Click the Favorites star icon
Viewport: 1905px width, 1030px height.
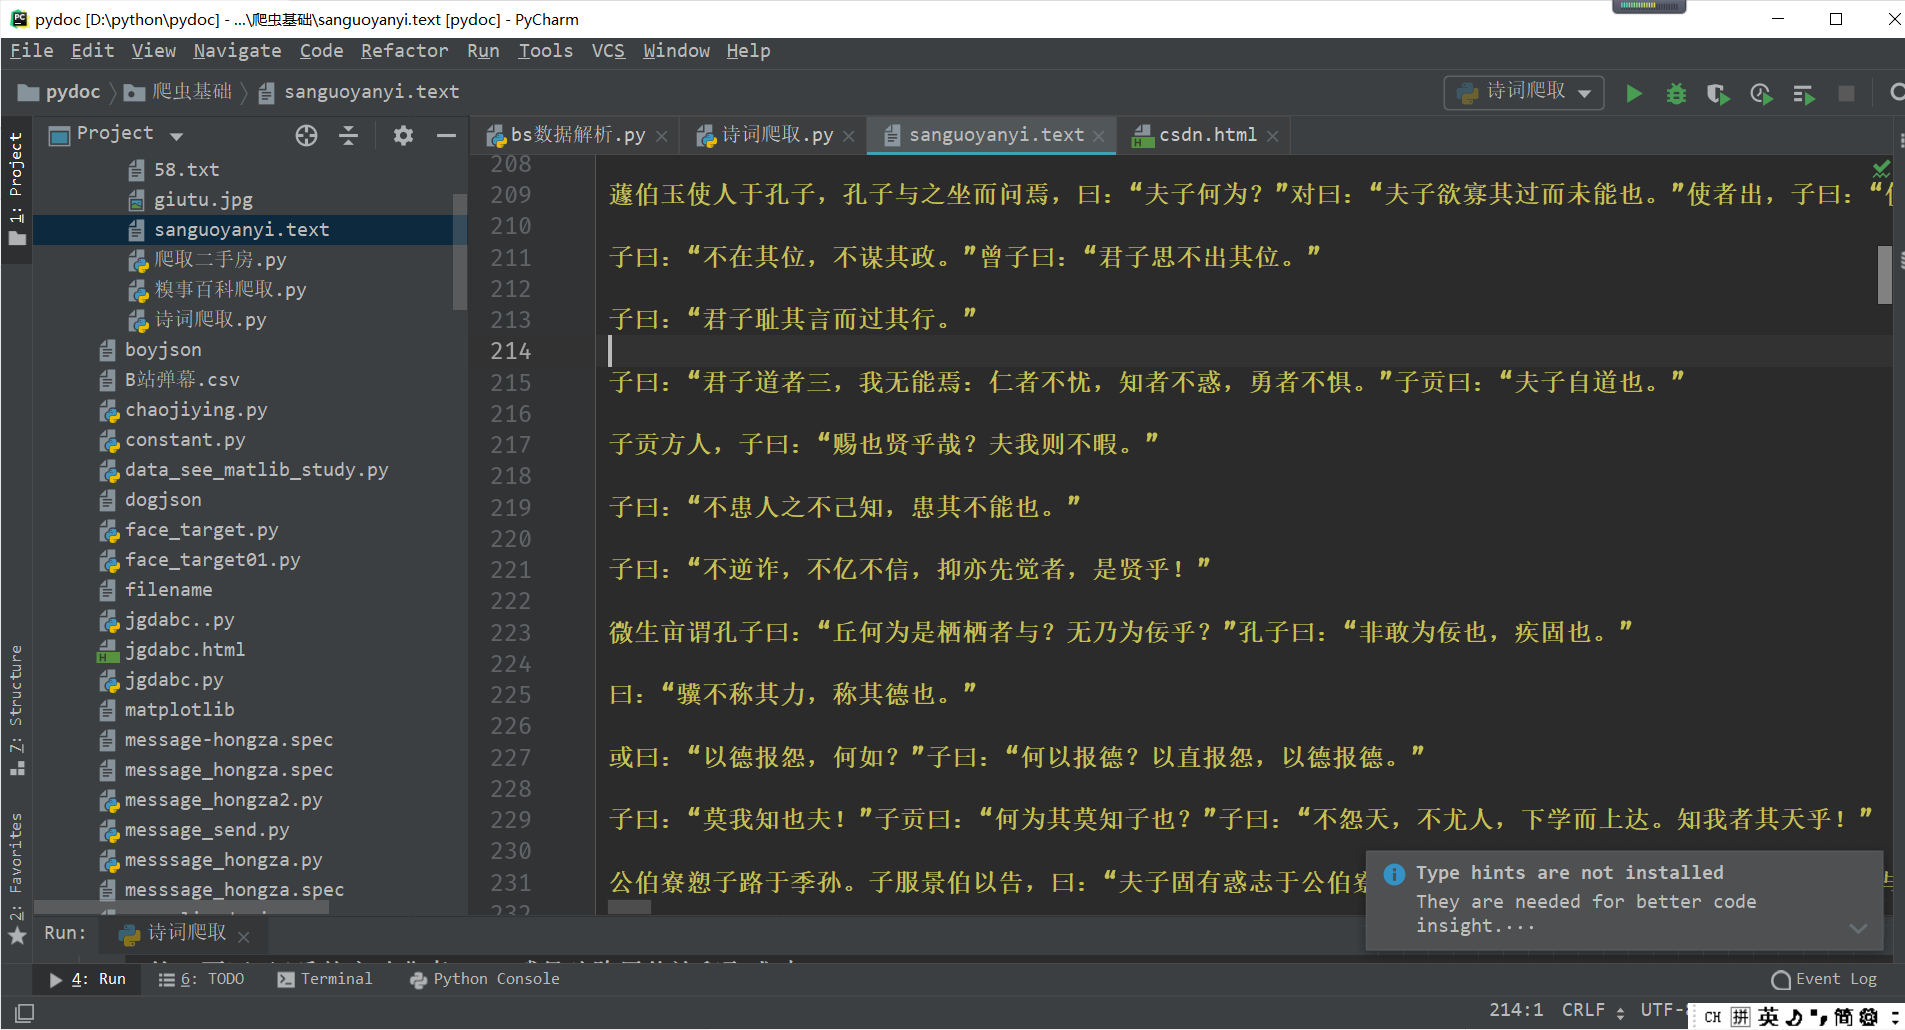17,936
